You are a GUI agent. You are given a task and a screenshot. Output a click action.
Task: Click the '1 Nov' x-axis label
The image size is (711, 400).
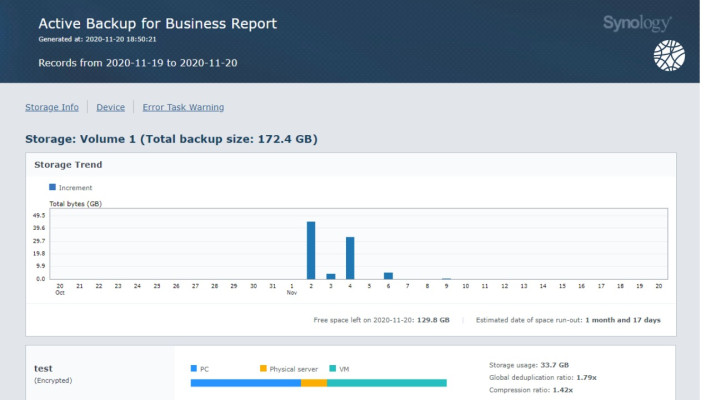pos(292,289)
